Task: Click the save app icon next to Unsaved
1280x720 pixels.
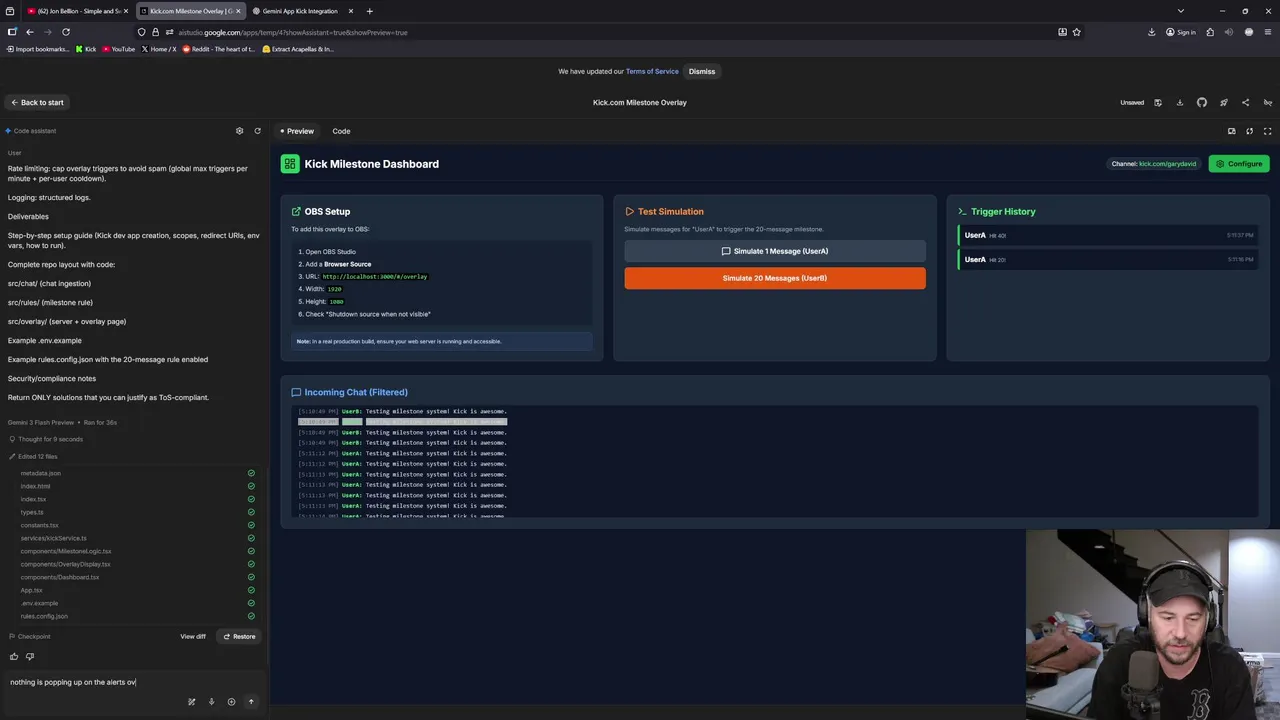Action: tap(1158, 102)
